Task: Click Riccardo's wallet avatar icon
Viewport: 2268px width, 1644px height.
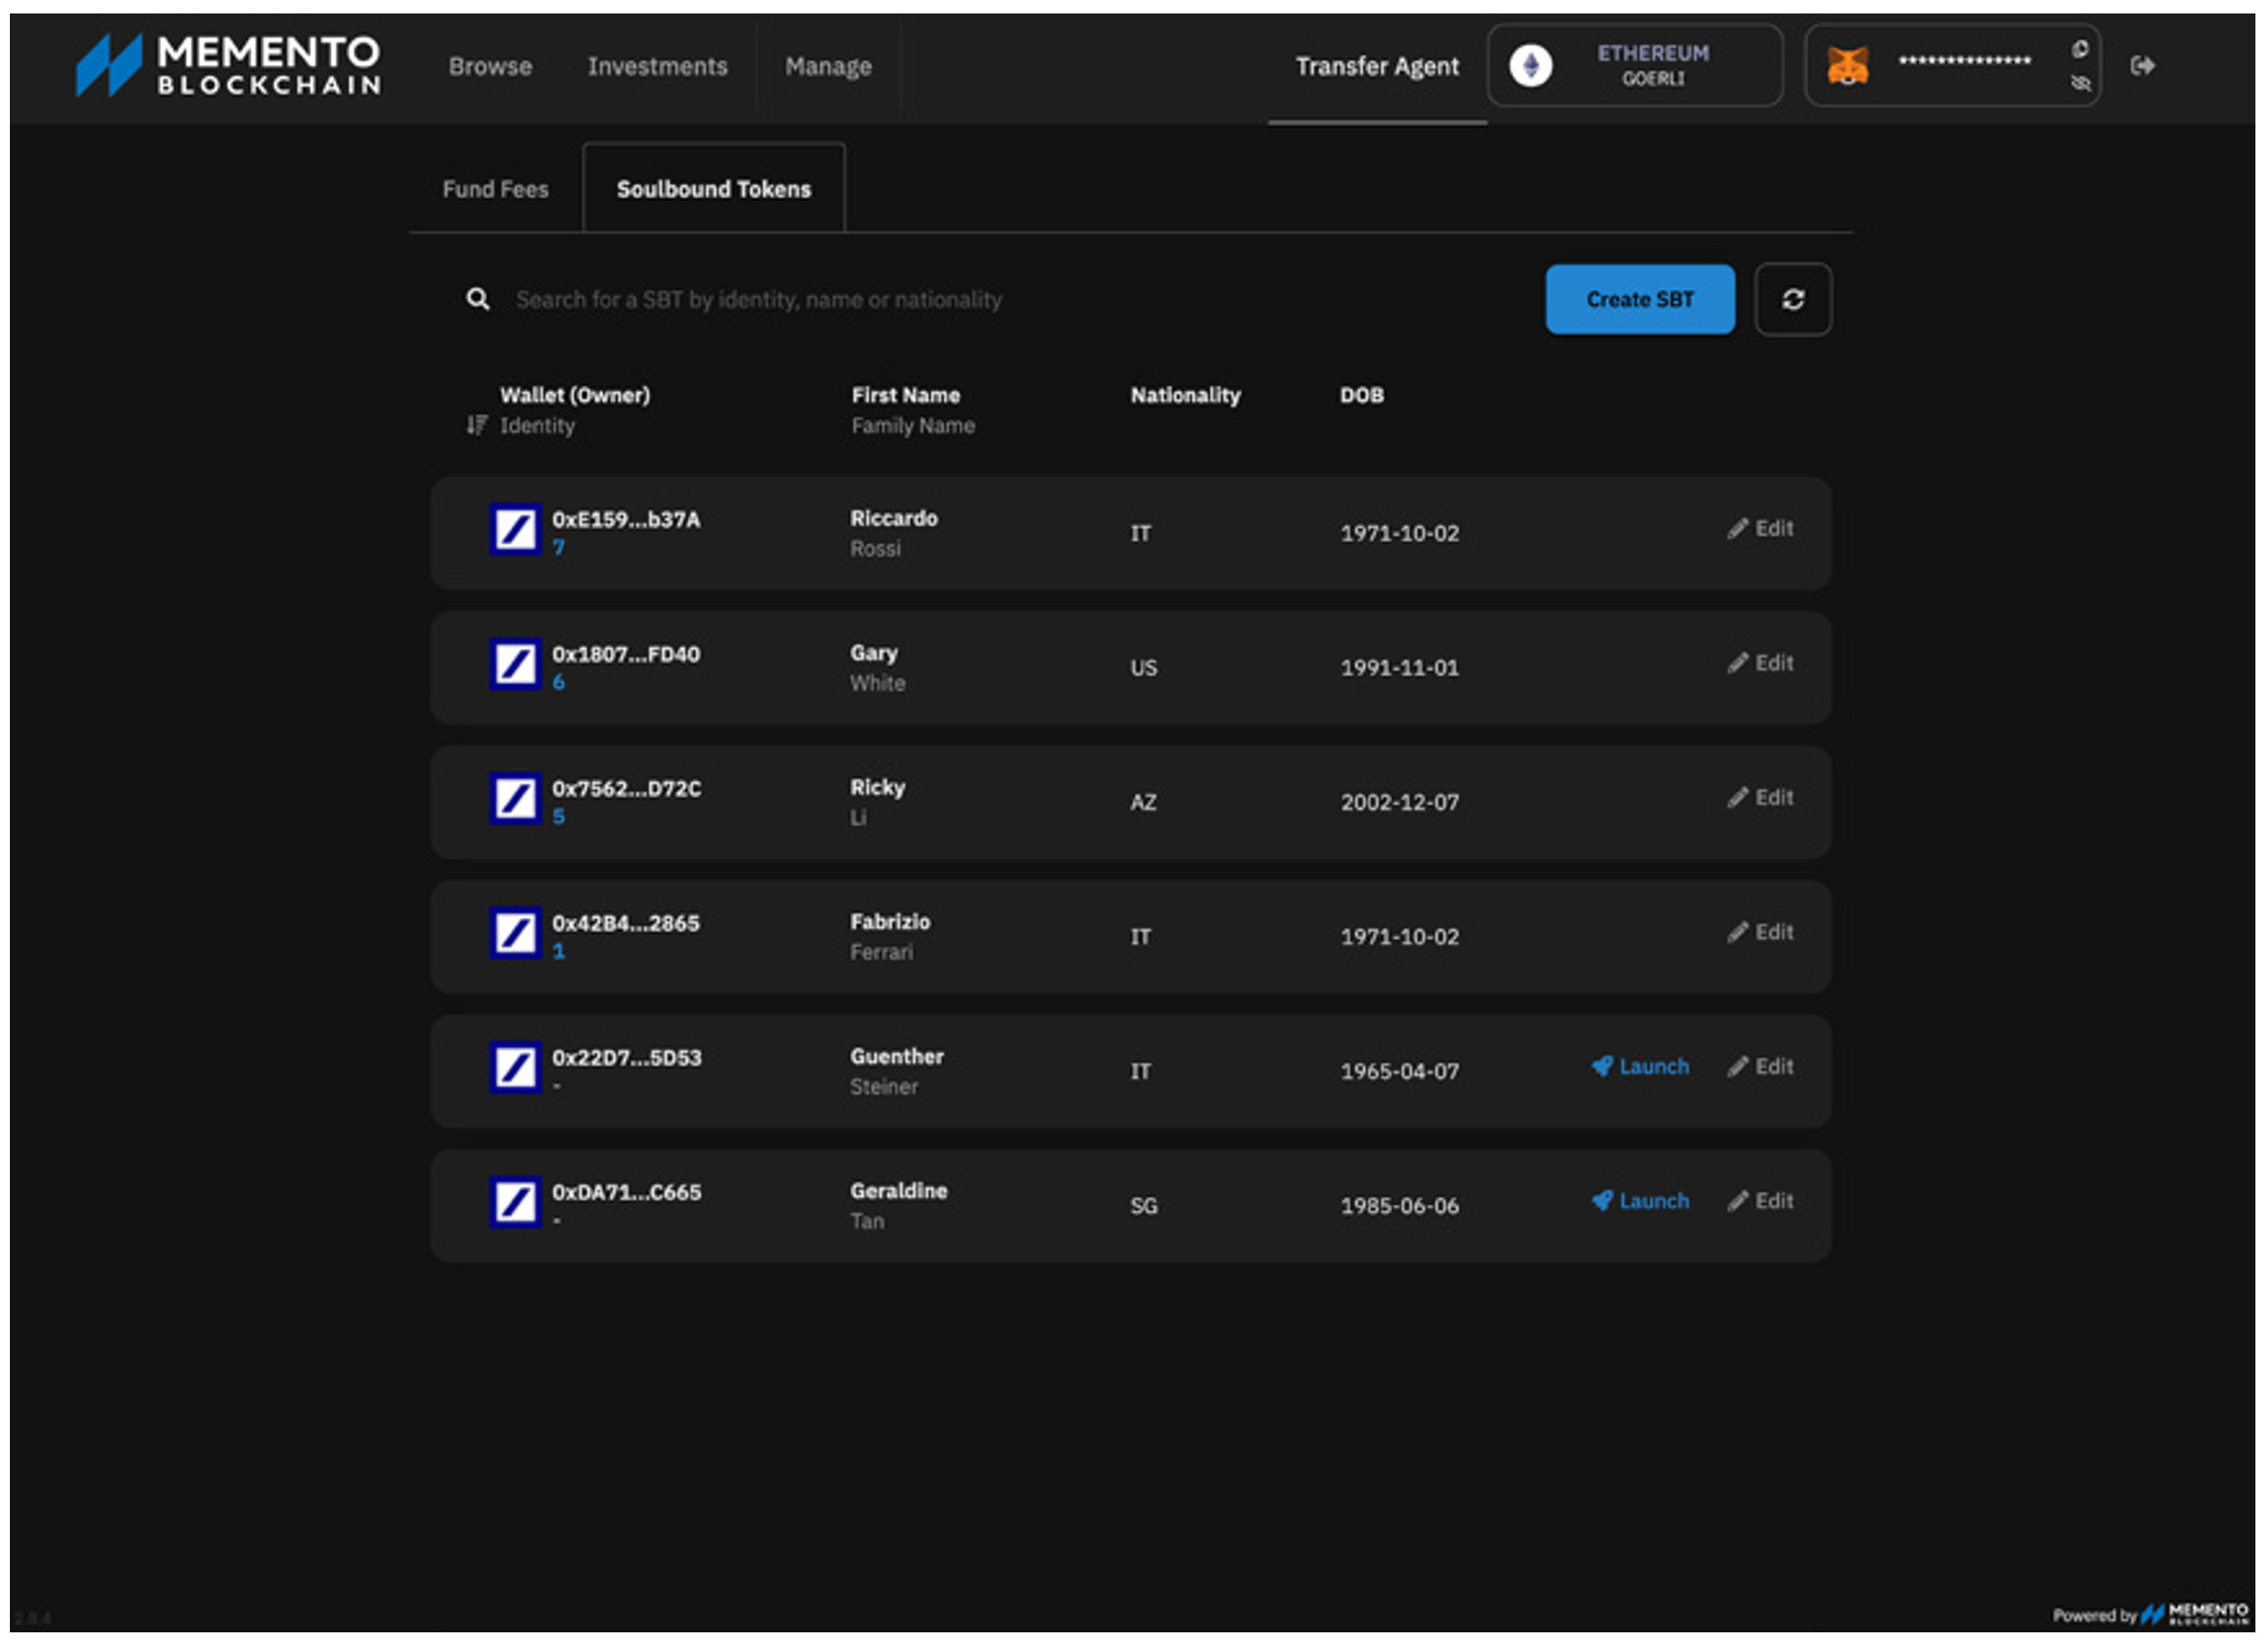Action: click(x=515, y=529)
